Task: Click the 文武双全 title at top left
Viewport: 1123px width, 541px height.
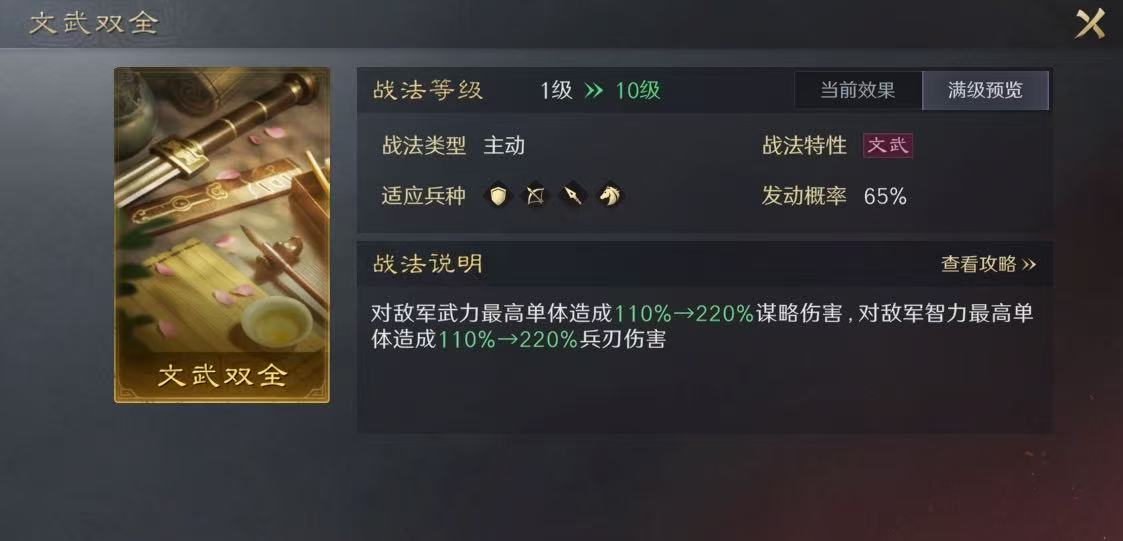Action: (94, 23)
